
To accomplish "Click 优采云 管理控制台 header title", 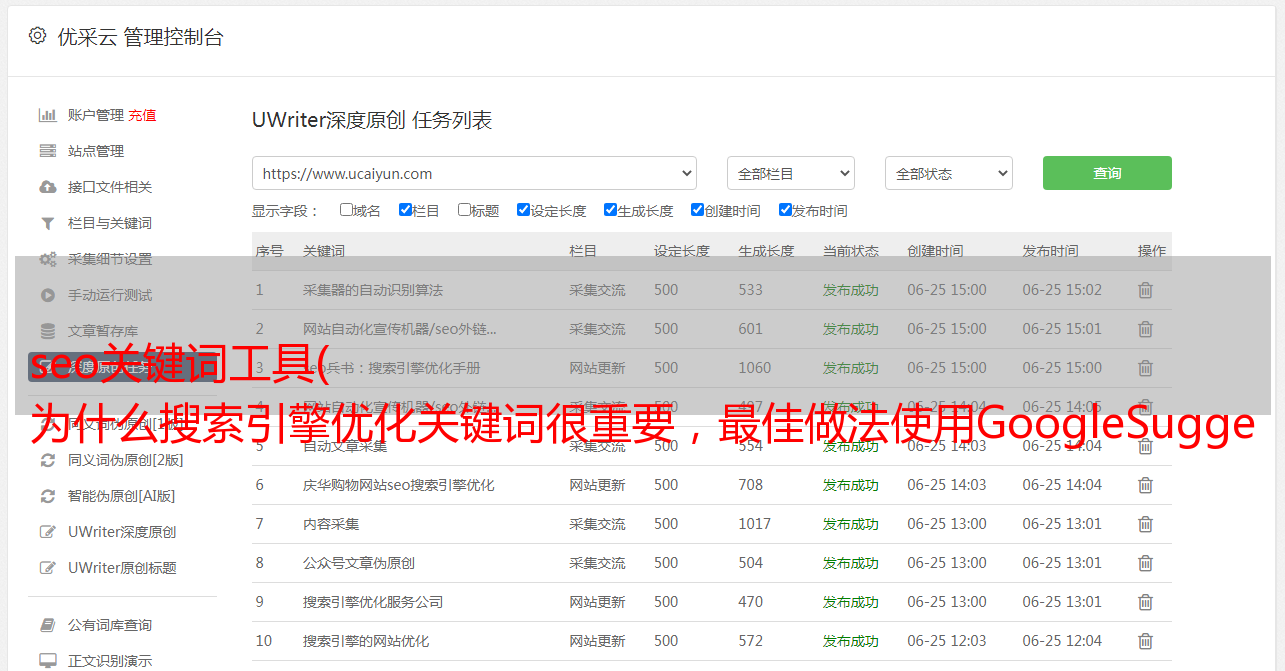I will point(140,37).
